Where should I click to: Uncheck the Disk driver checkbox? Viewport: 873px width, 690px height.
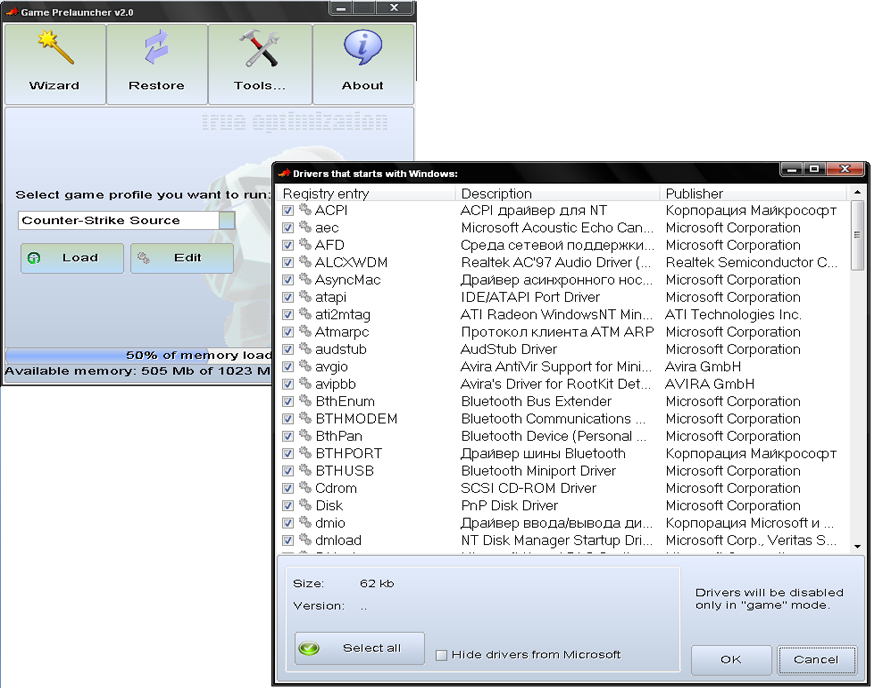288,506
